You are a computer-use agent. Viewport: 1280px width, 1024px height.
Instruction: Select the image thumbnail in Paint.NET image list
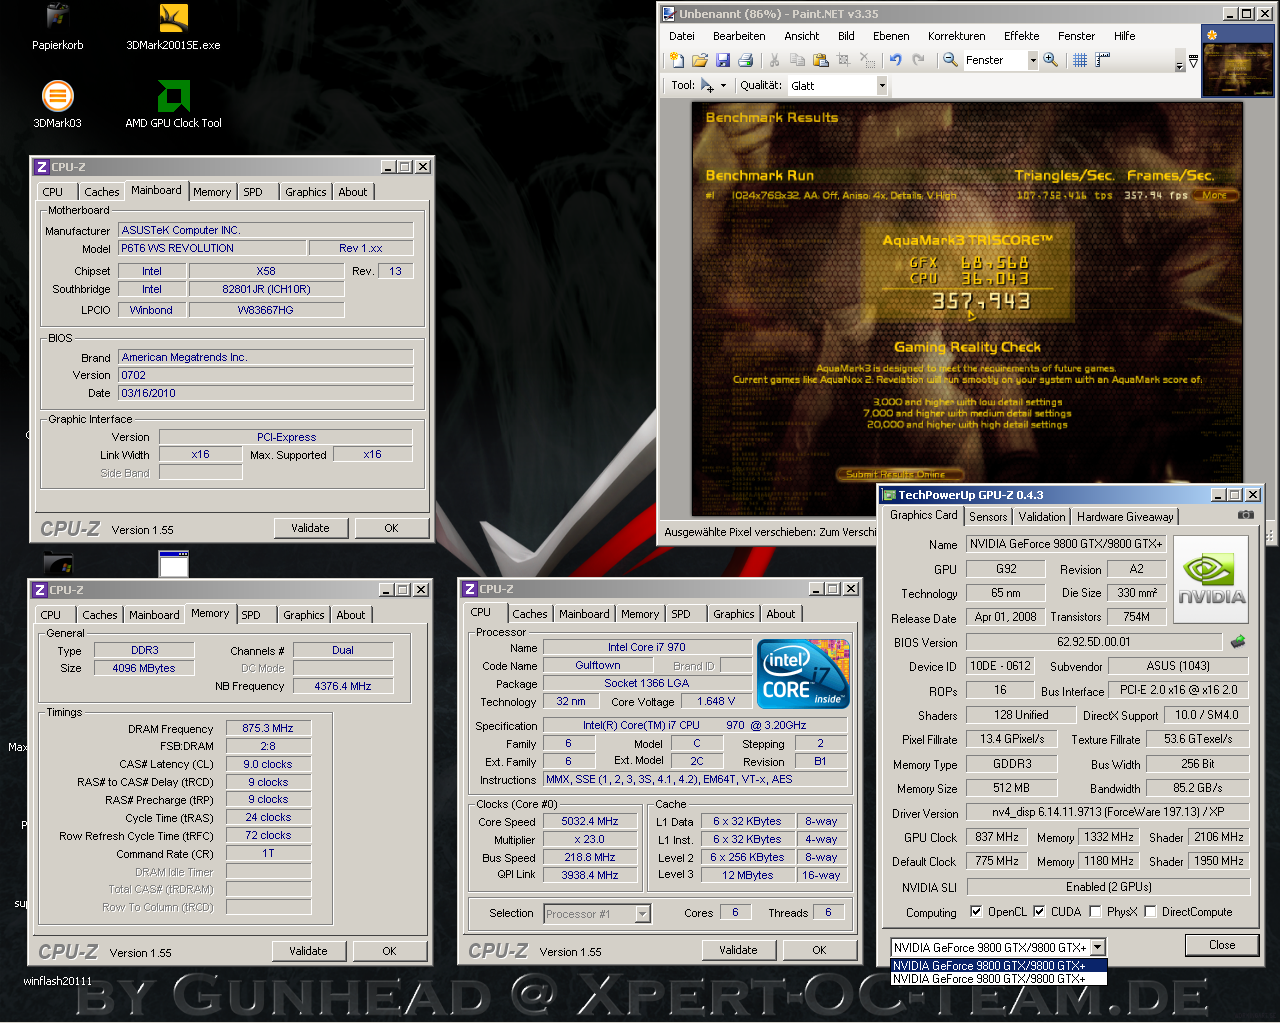click(1238, 60)
